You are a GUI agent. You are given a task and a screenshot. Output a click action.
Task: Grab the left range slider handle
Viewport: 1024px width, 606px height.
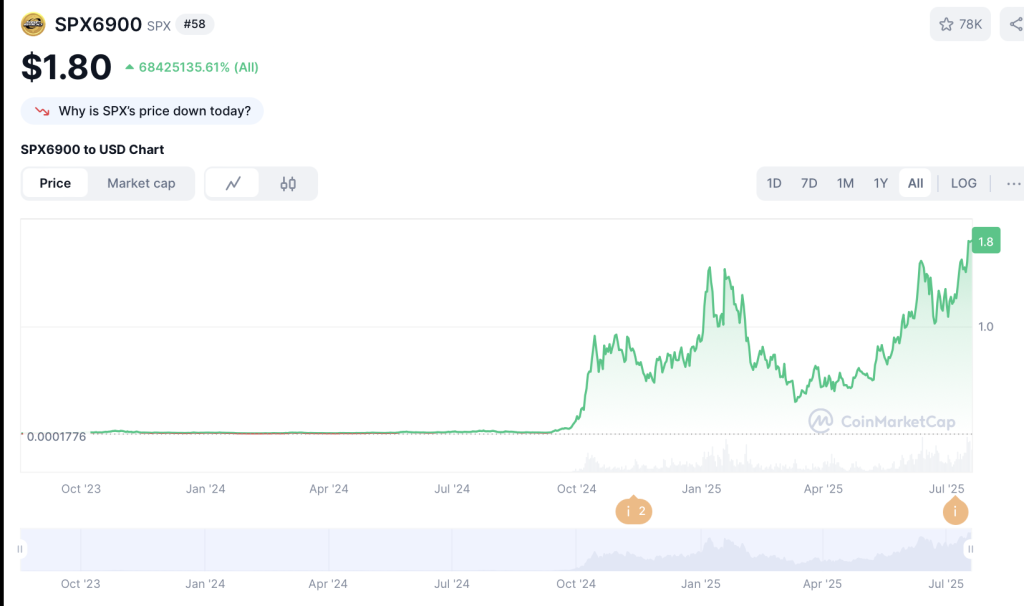coord(20,549)
